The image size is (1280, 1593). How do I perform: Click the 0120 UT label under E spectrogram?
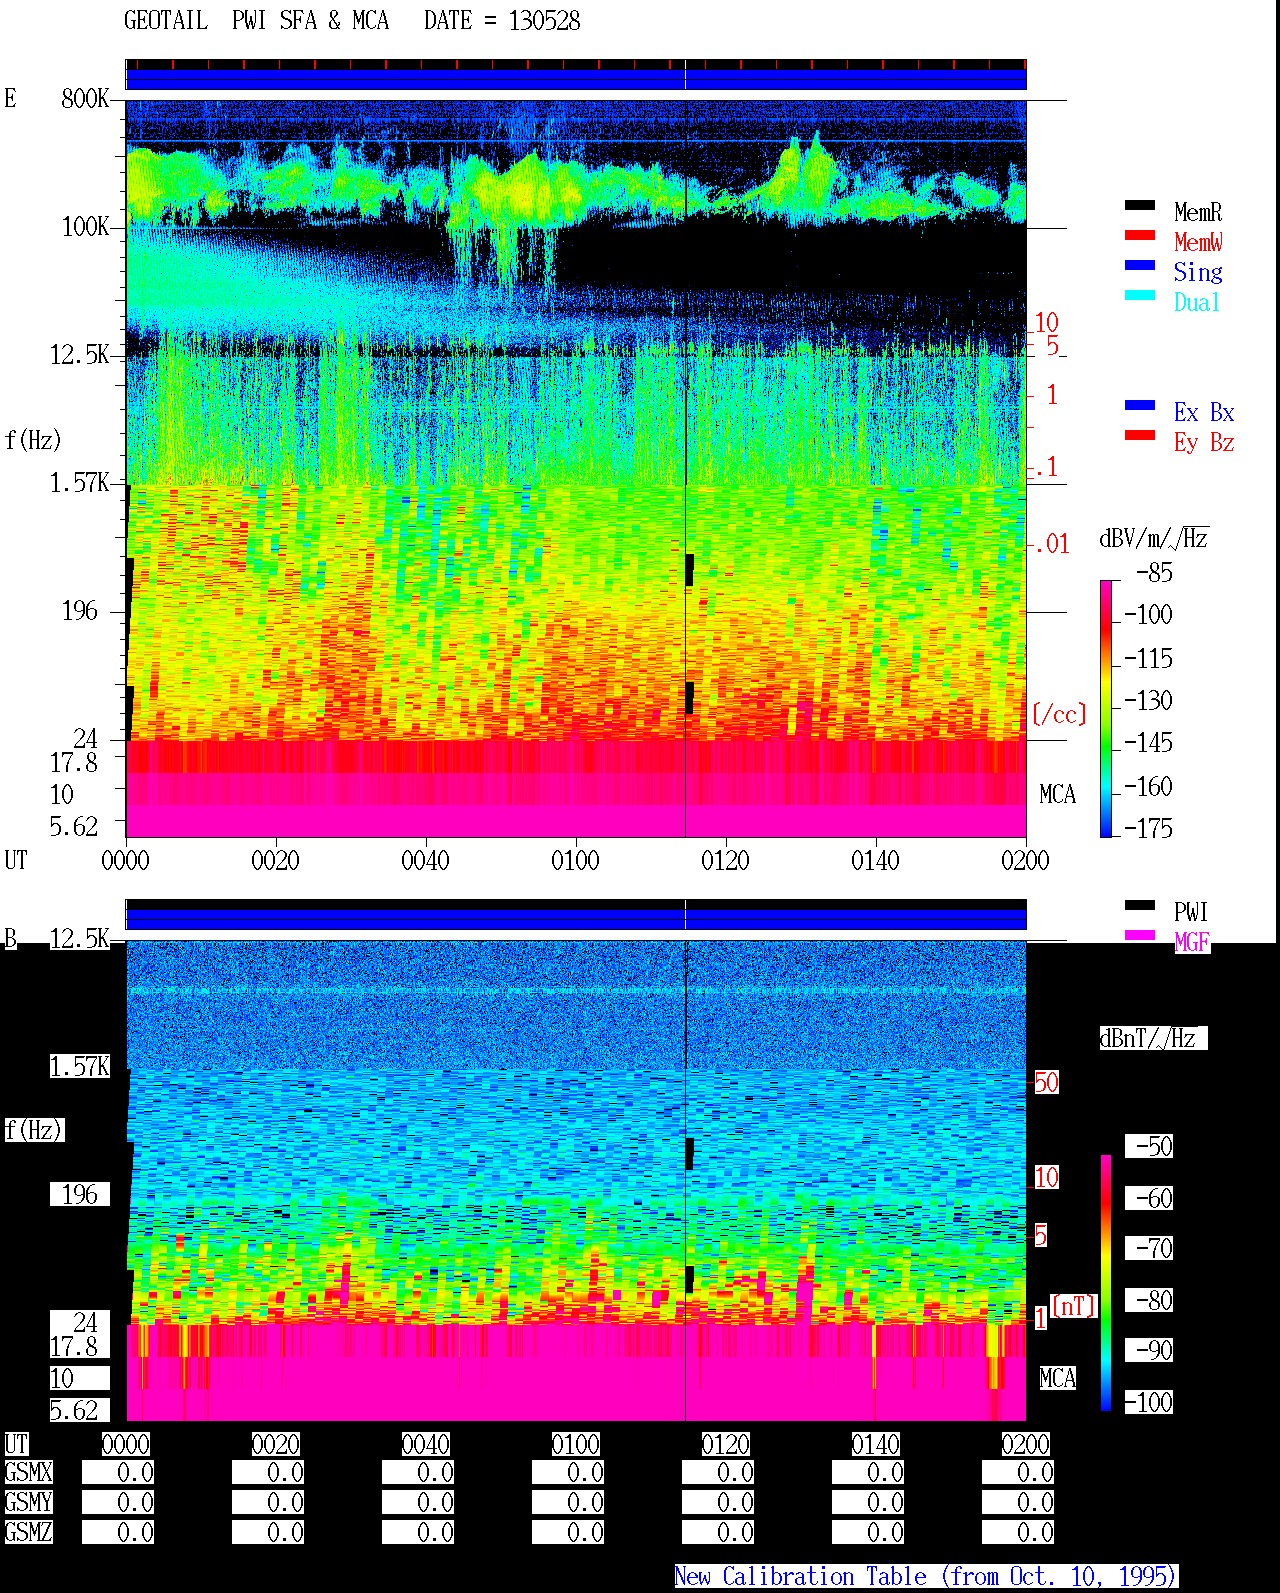pyautogui.click(x=725, y=860)
